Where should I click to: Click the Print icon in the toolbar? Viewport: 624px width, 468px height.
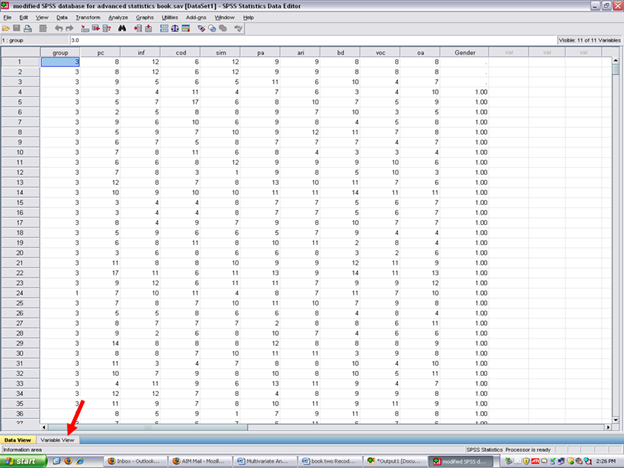[28, 28]
